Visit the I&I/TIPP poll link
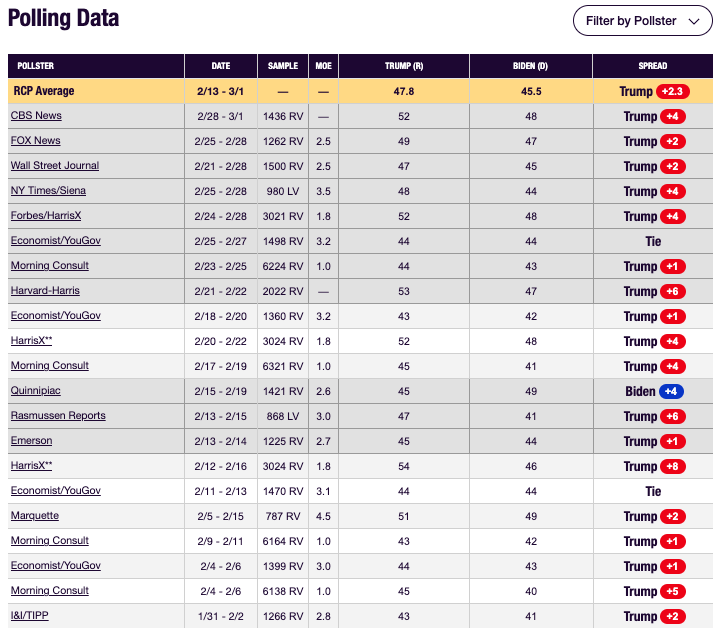The image size is (722, 628). pos(29,615)
